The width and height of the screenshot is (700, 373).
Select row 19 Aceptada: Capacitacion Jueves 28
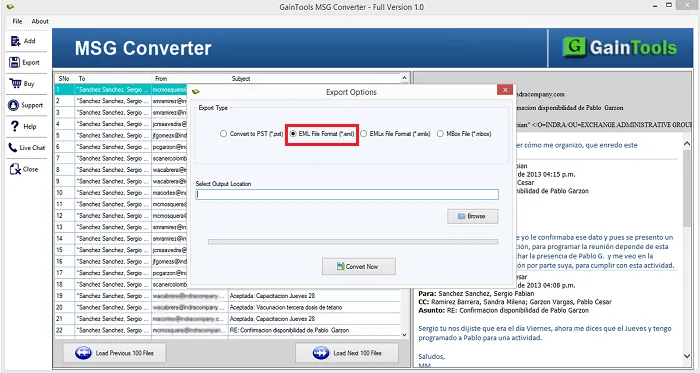point(228,296)
